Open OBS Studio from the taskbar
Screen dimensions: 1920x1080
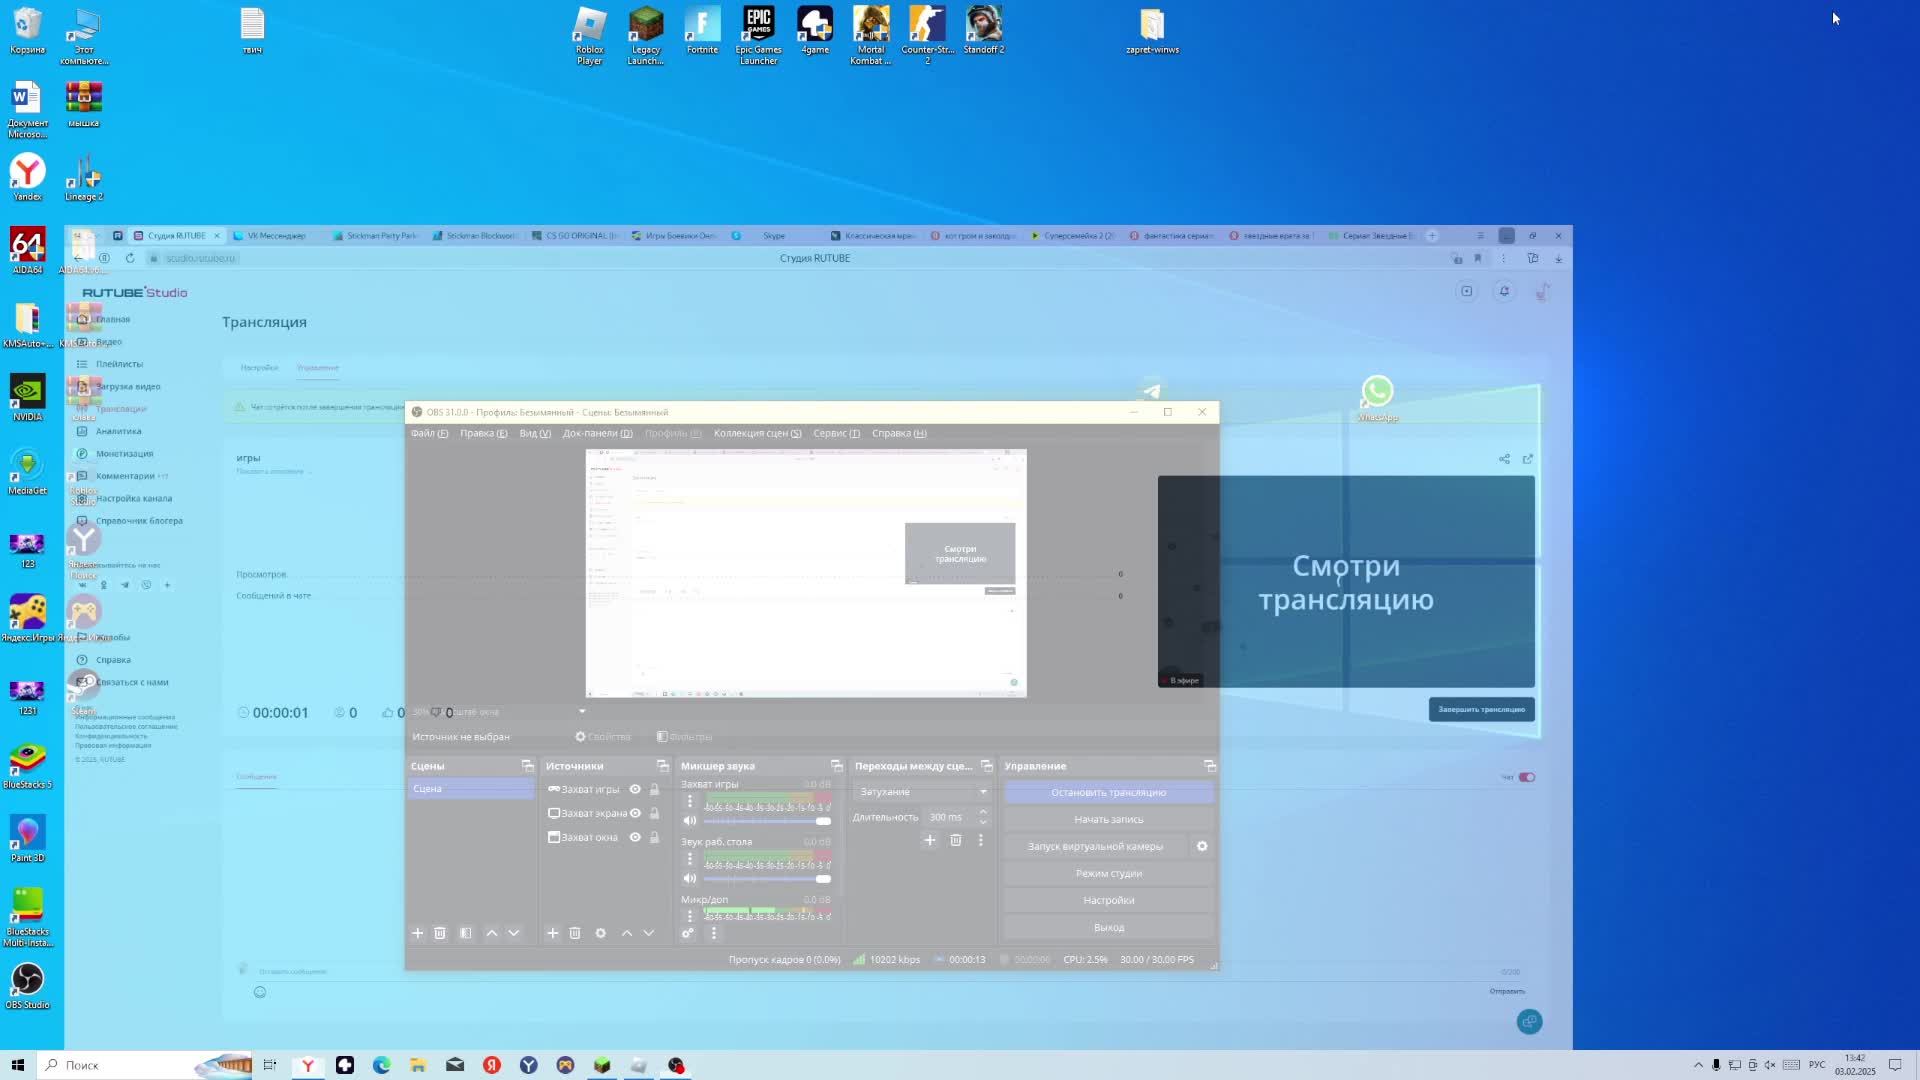[676, 1065]
